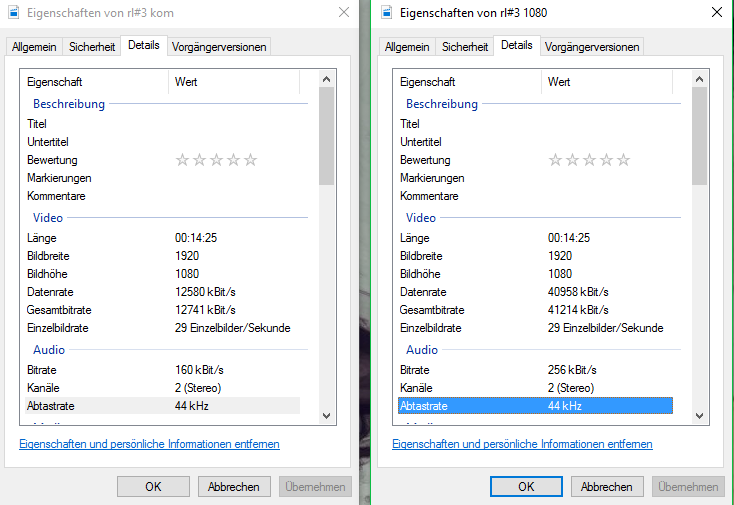Open Vorgängerversionen tab in right dialog
Screen dimensions: 734x505
tap(591, 47)
